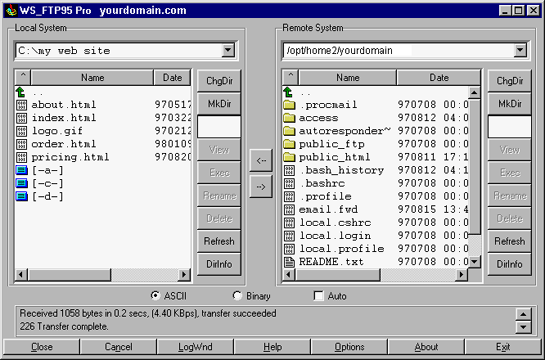The image size is (545, 360).
Task: Click the remote list scroll up arrow
Action: 474,92
